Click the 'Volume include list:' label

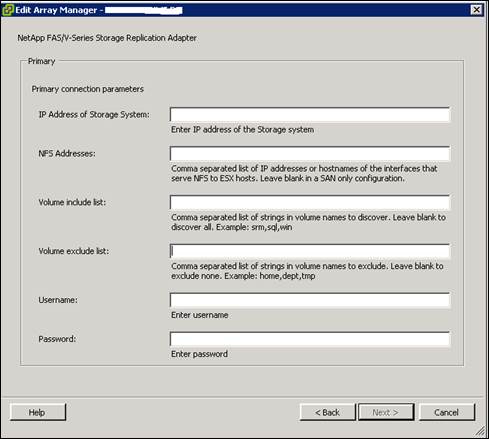[x=72, y=202]
